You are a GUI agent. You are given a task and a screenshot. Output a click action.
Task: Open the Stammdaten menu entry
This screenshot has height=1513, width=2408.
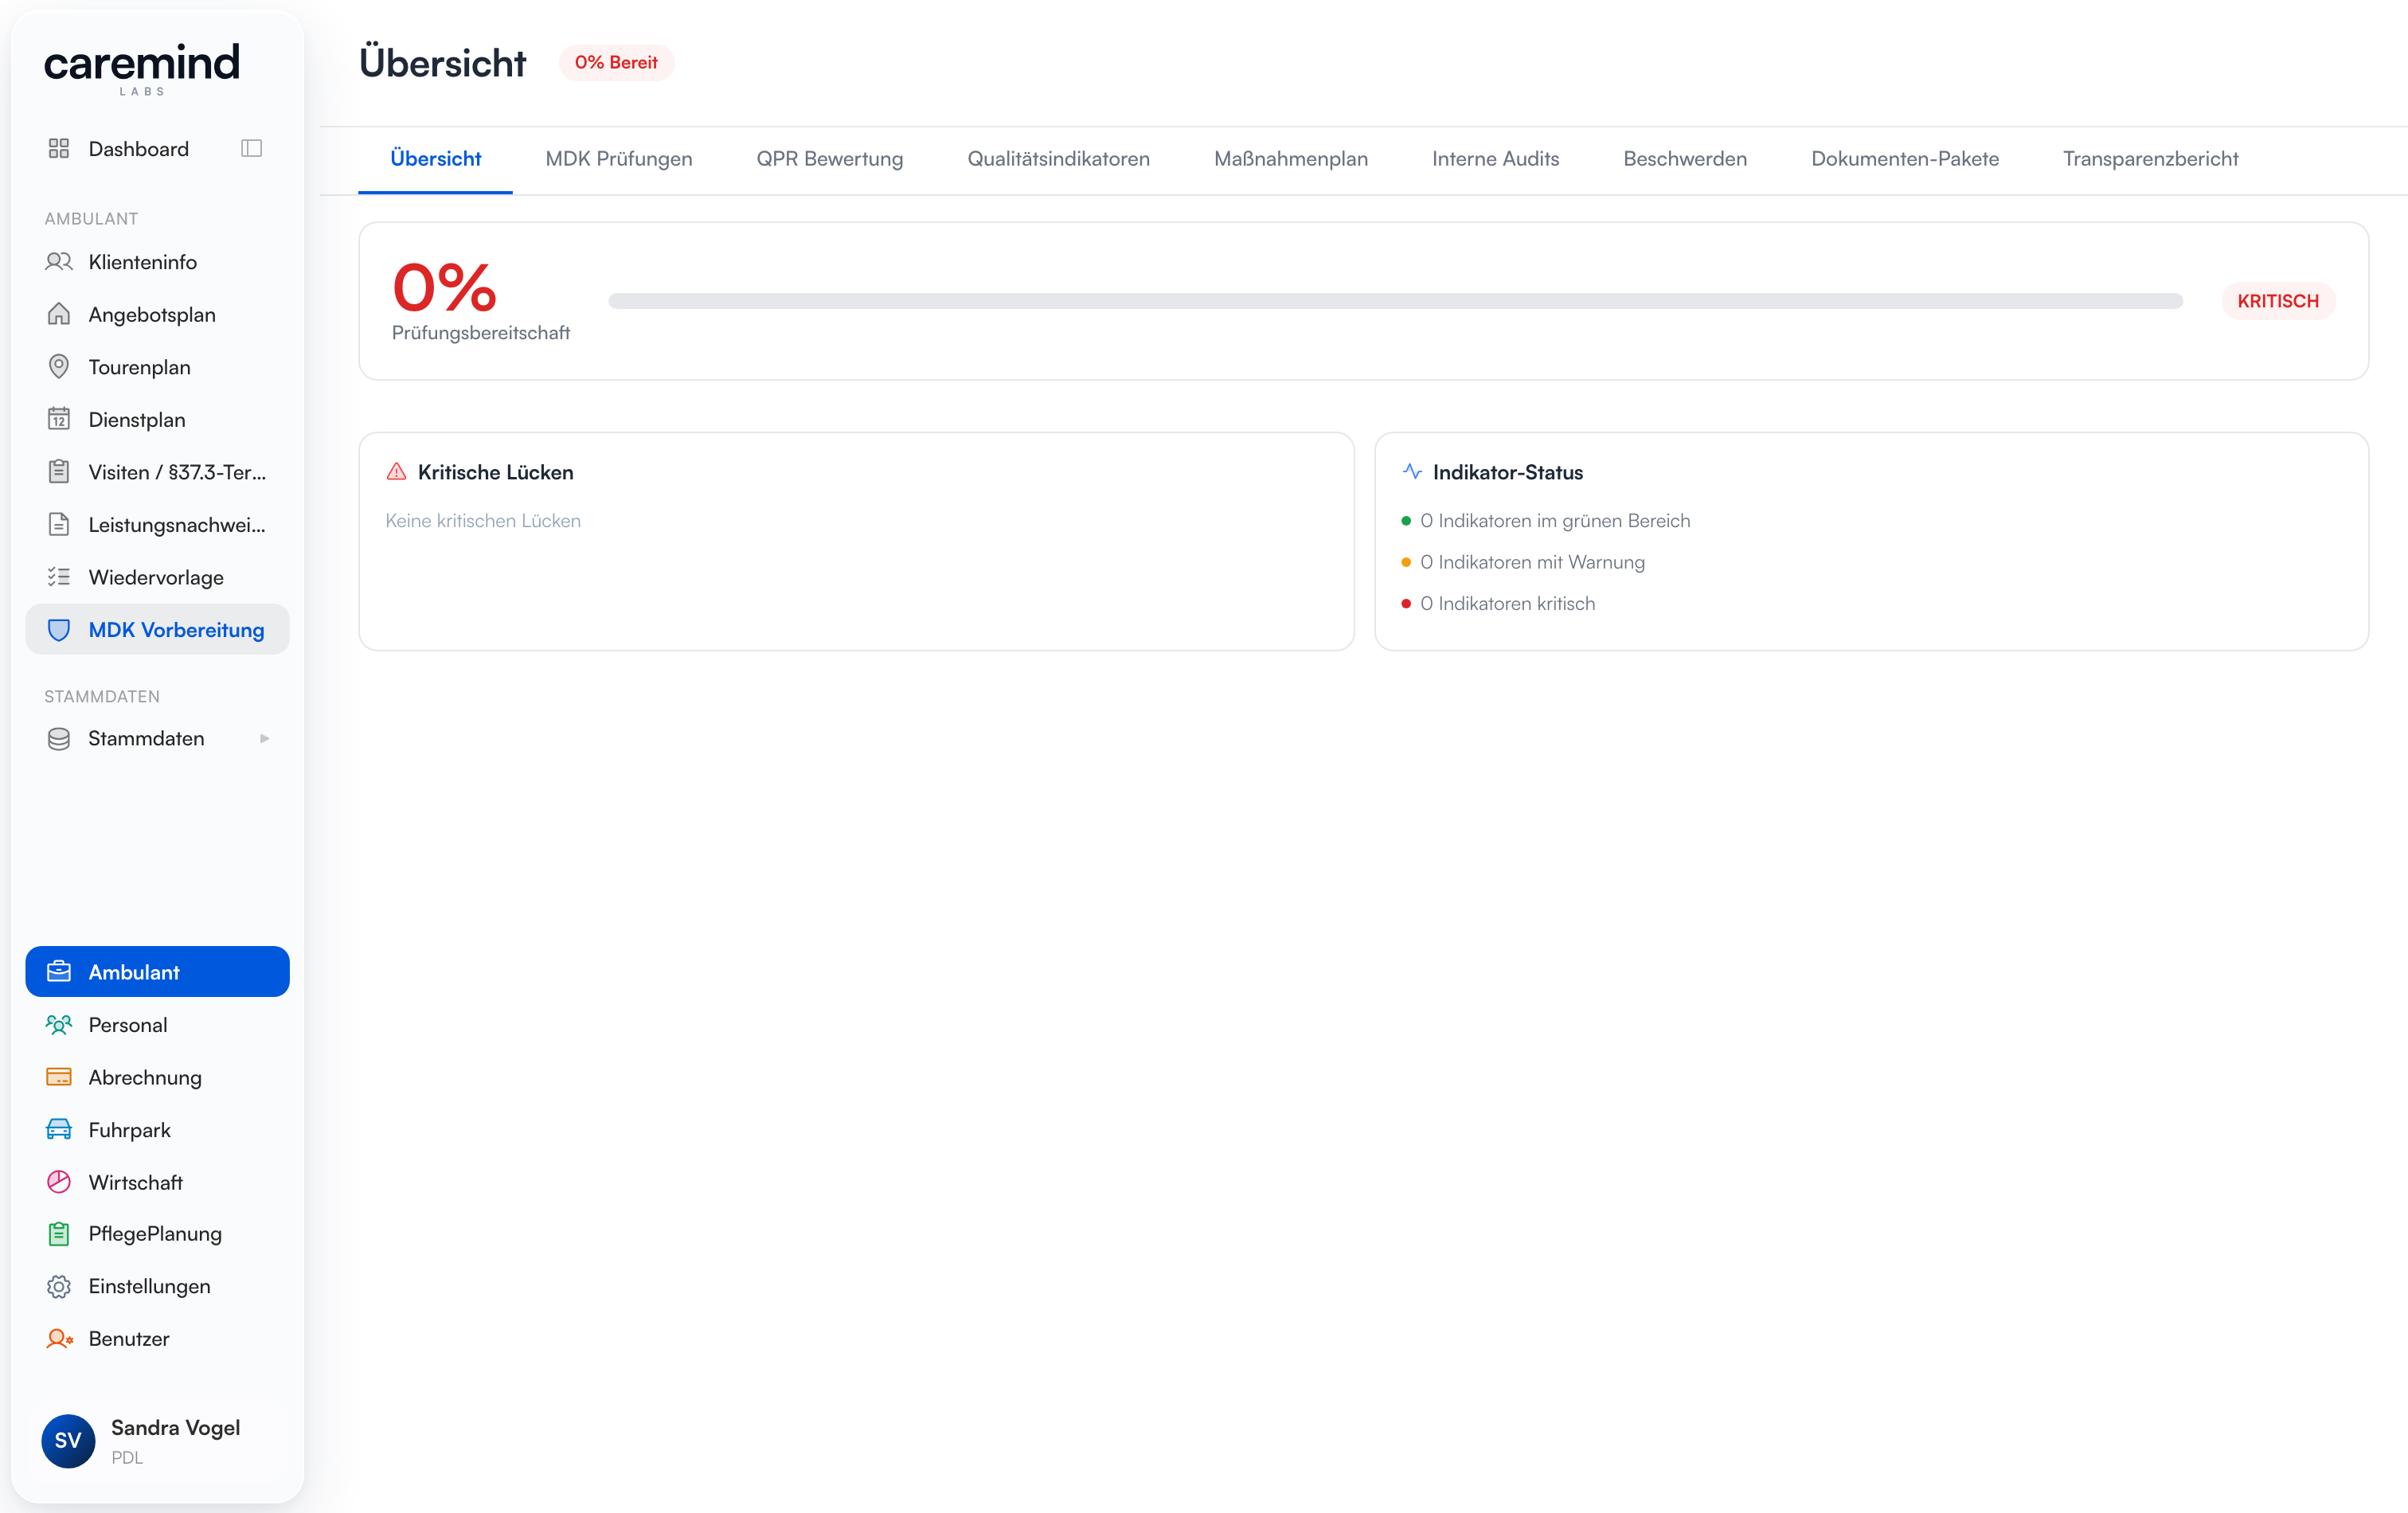pyautogui.click(x=158, y=739)
